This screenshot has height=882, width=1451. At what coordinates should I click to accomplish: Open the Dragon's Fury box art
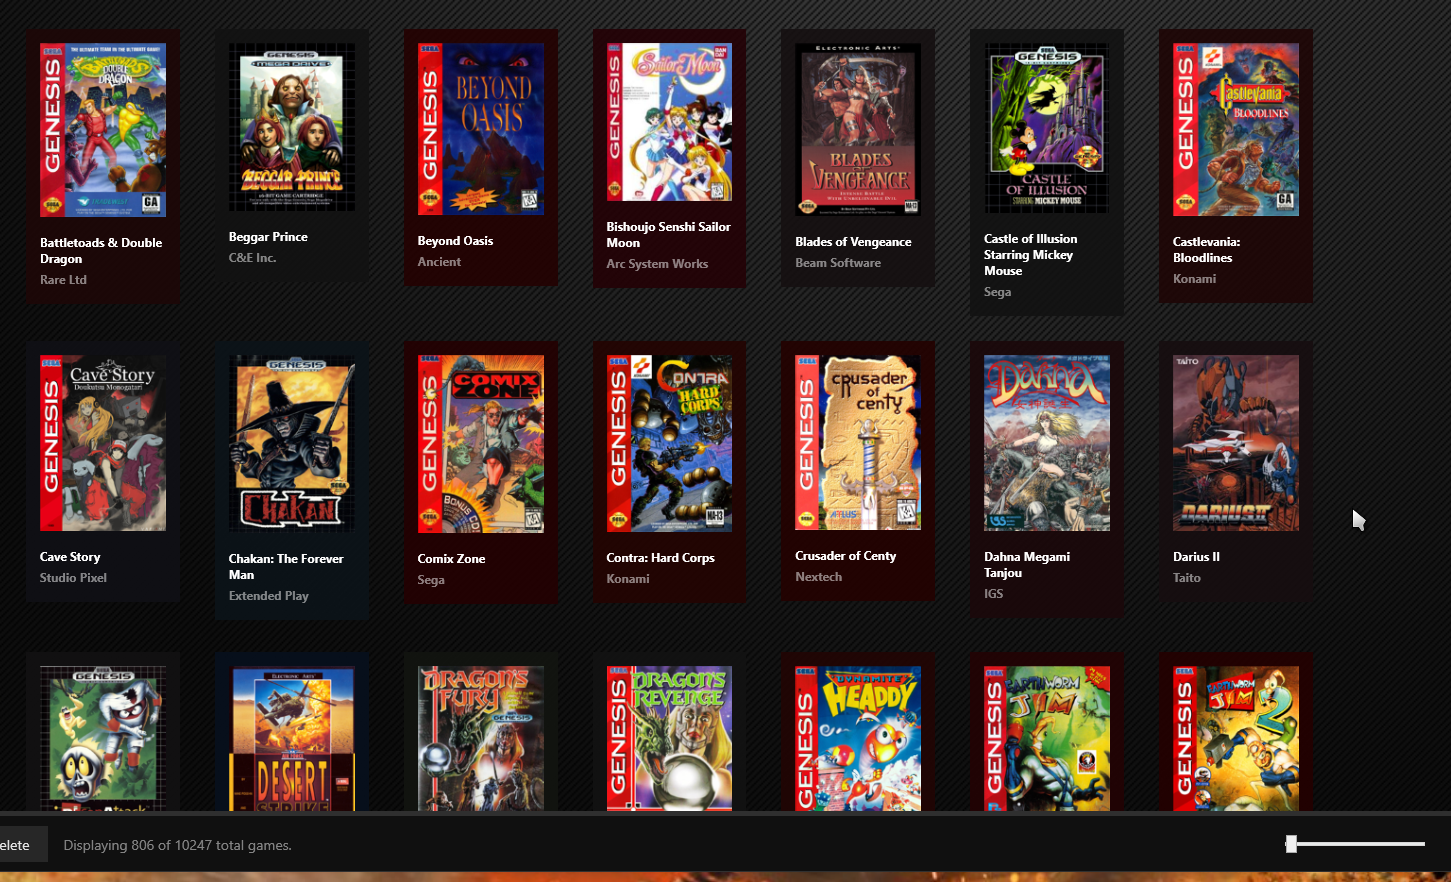point(481,739)
